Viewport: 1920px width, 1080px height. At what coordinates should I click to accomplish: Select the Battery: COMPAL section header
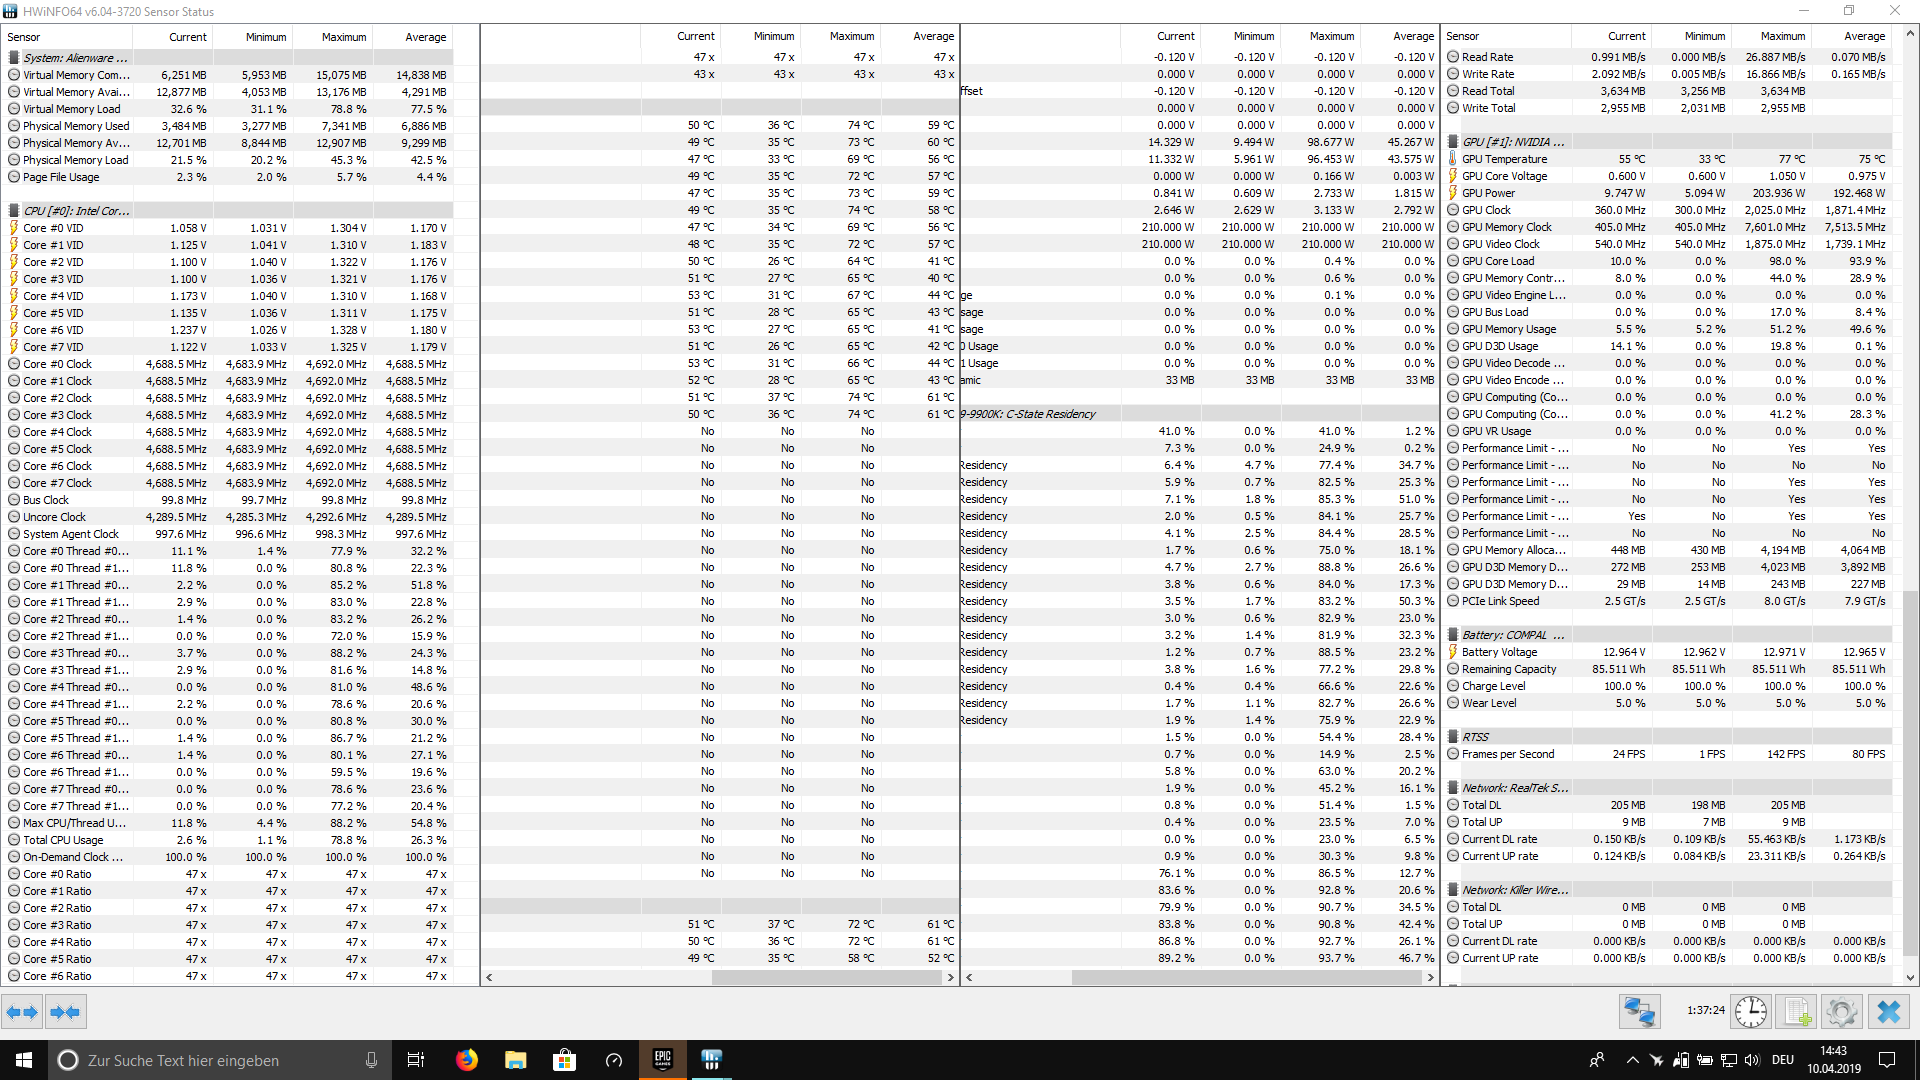(x=1668, y=635)
